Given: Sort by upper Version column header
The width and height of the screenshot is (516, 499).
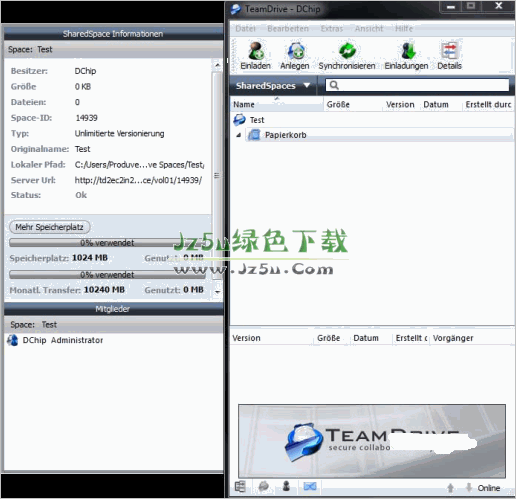Looking at the screenshot, I should tap(401, 104).
